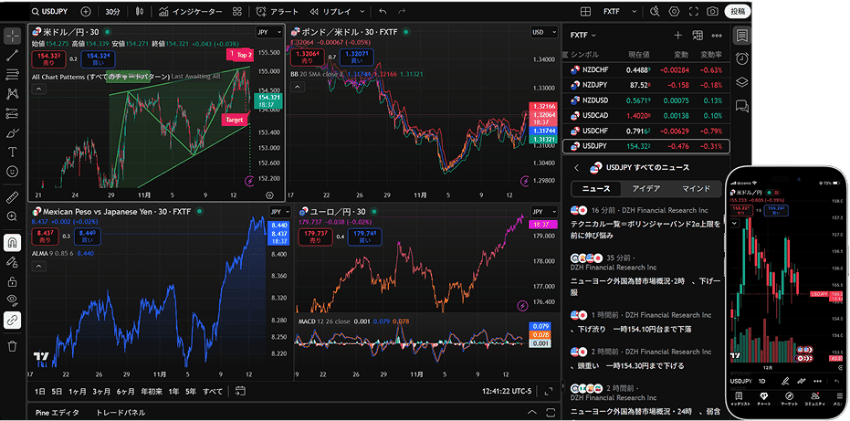Select the ruler measure tool

point(12,197)
